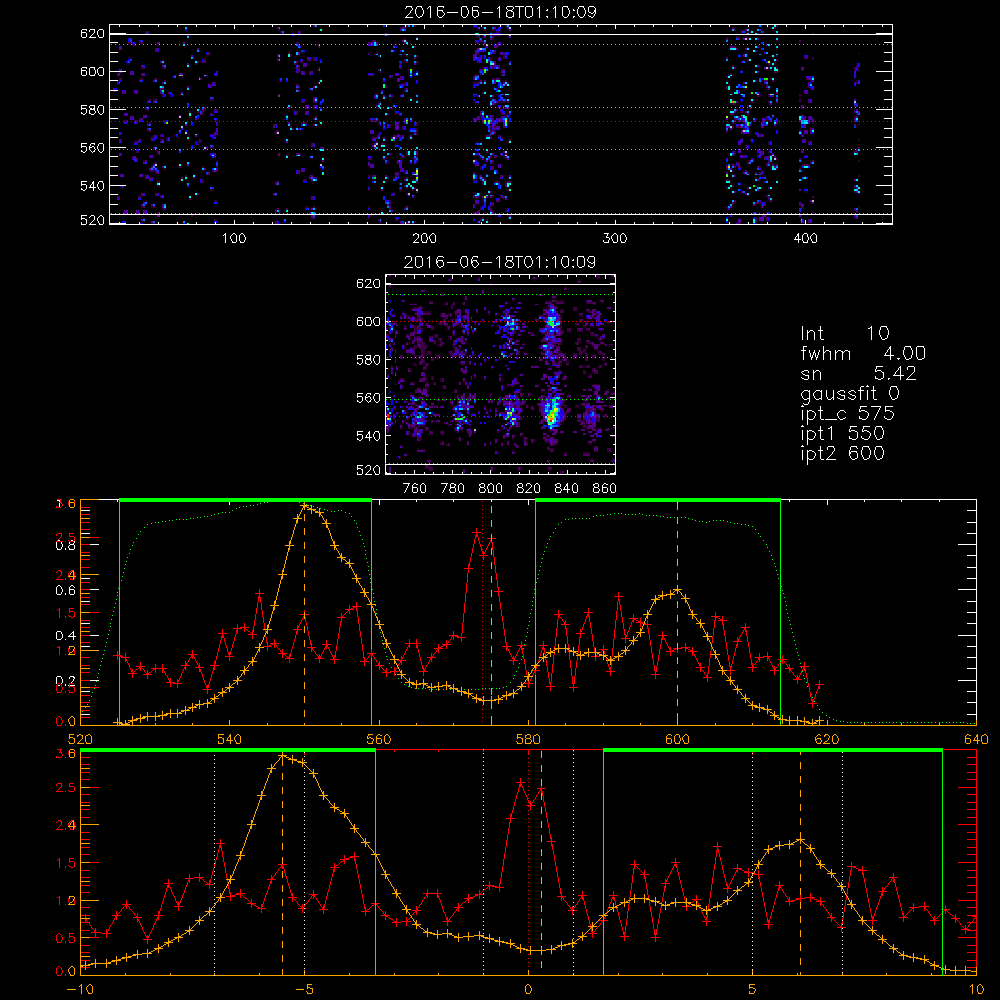1000x1000 pixels.
Task: Click y-axis label 620 of the wide image
Action: [92, 33]
